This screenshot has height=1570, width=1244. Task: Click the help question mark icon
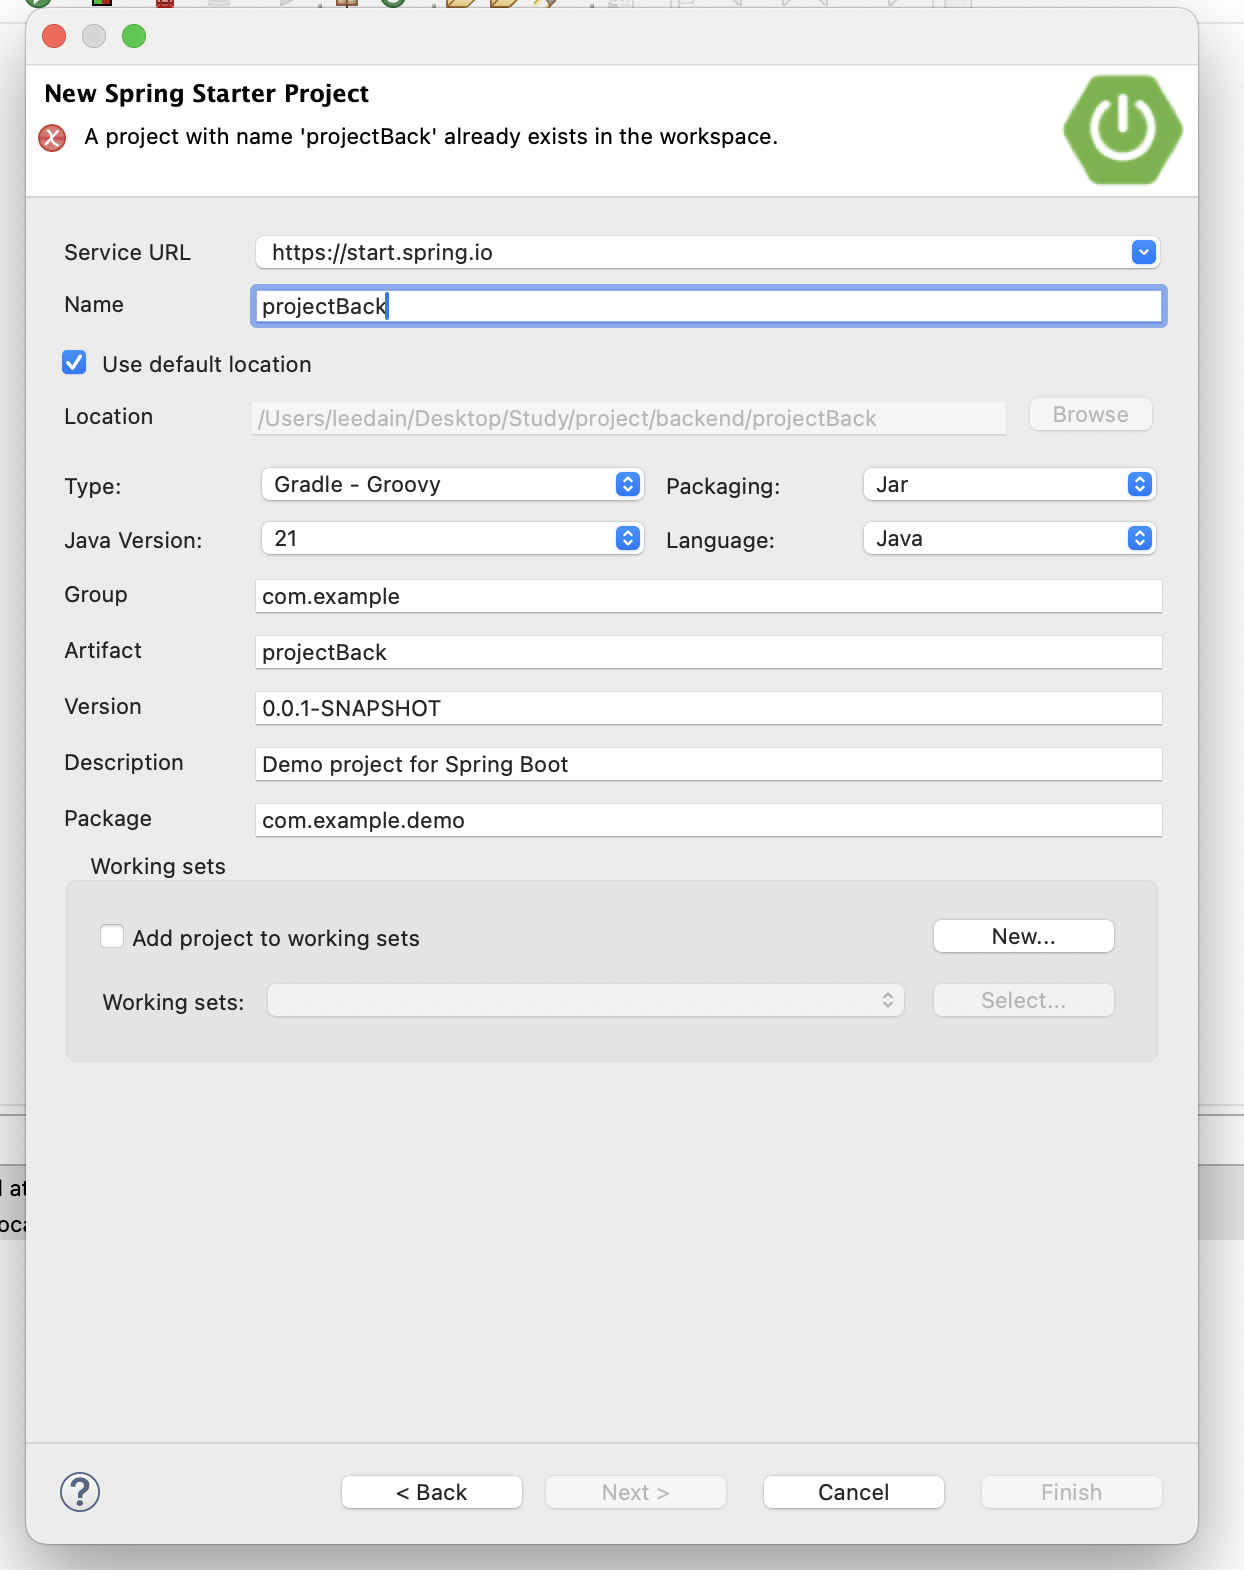(80, 1492)
